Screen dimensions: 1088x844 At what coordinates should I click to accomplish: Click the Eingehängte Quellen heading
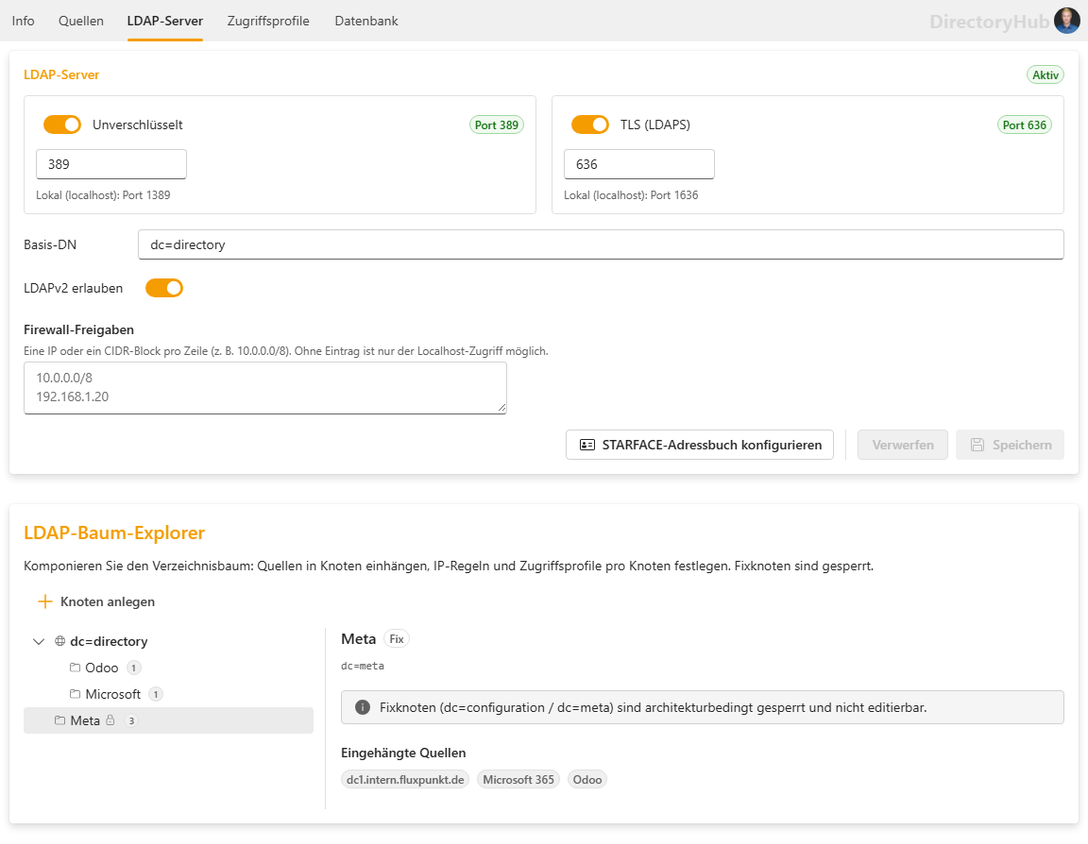[403, 753]
